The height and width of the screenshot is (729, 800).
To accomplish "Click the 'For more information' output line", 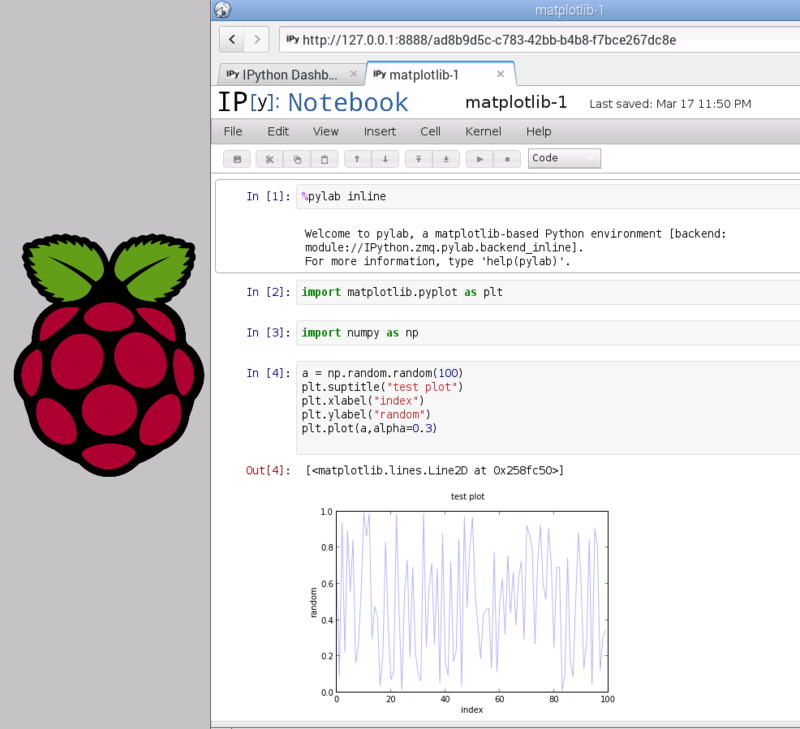I will (437, 261).
